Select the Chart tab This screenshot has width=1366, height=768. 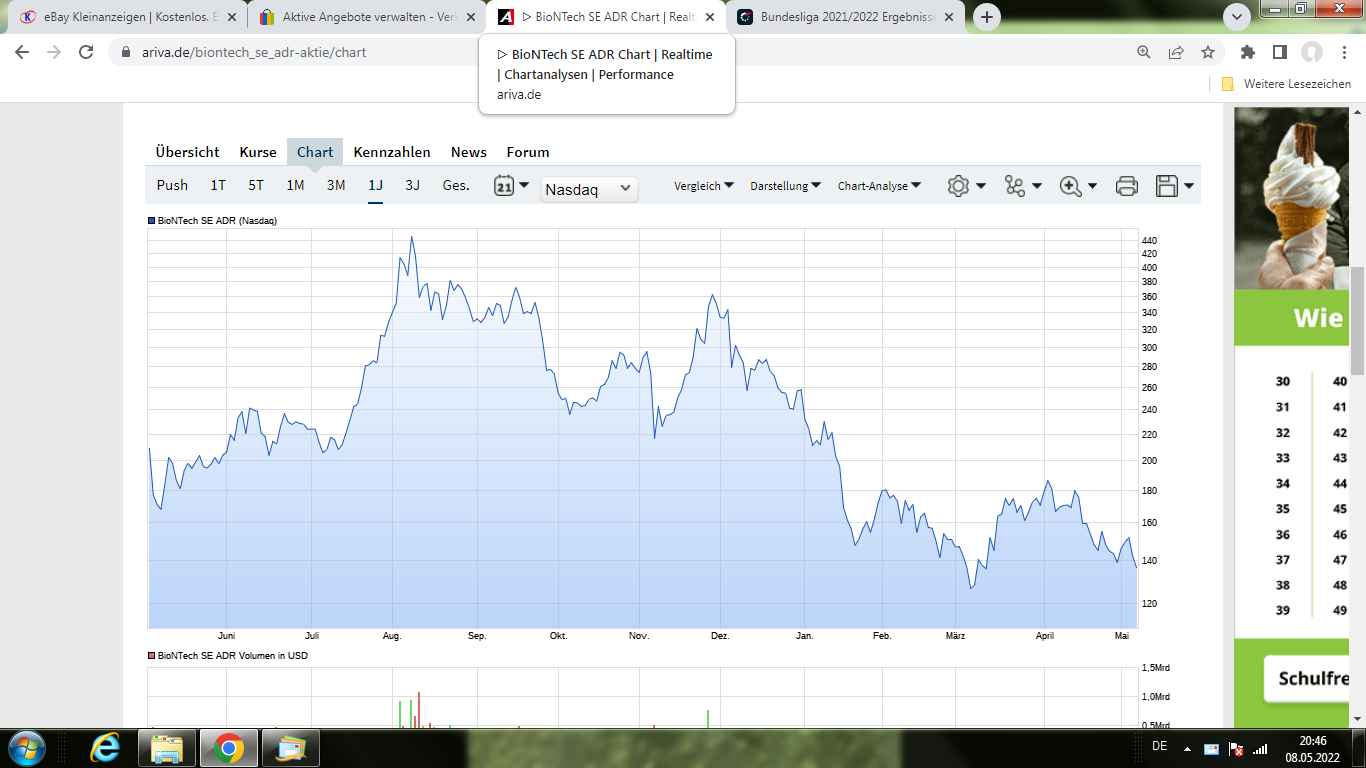[x=315, y=152]
